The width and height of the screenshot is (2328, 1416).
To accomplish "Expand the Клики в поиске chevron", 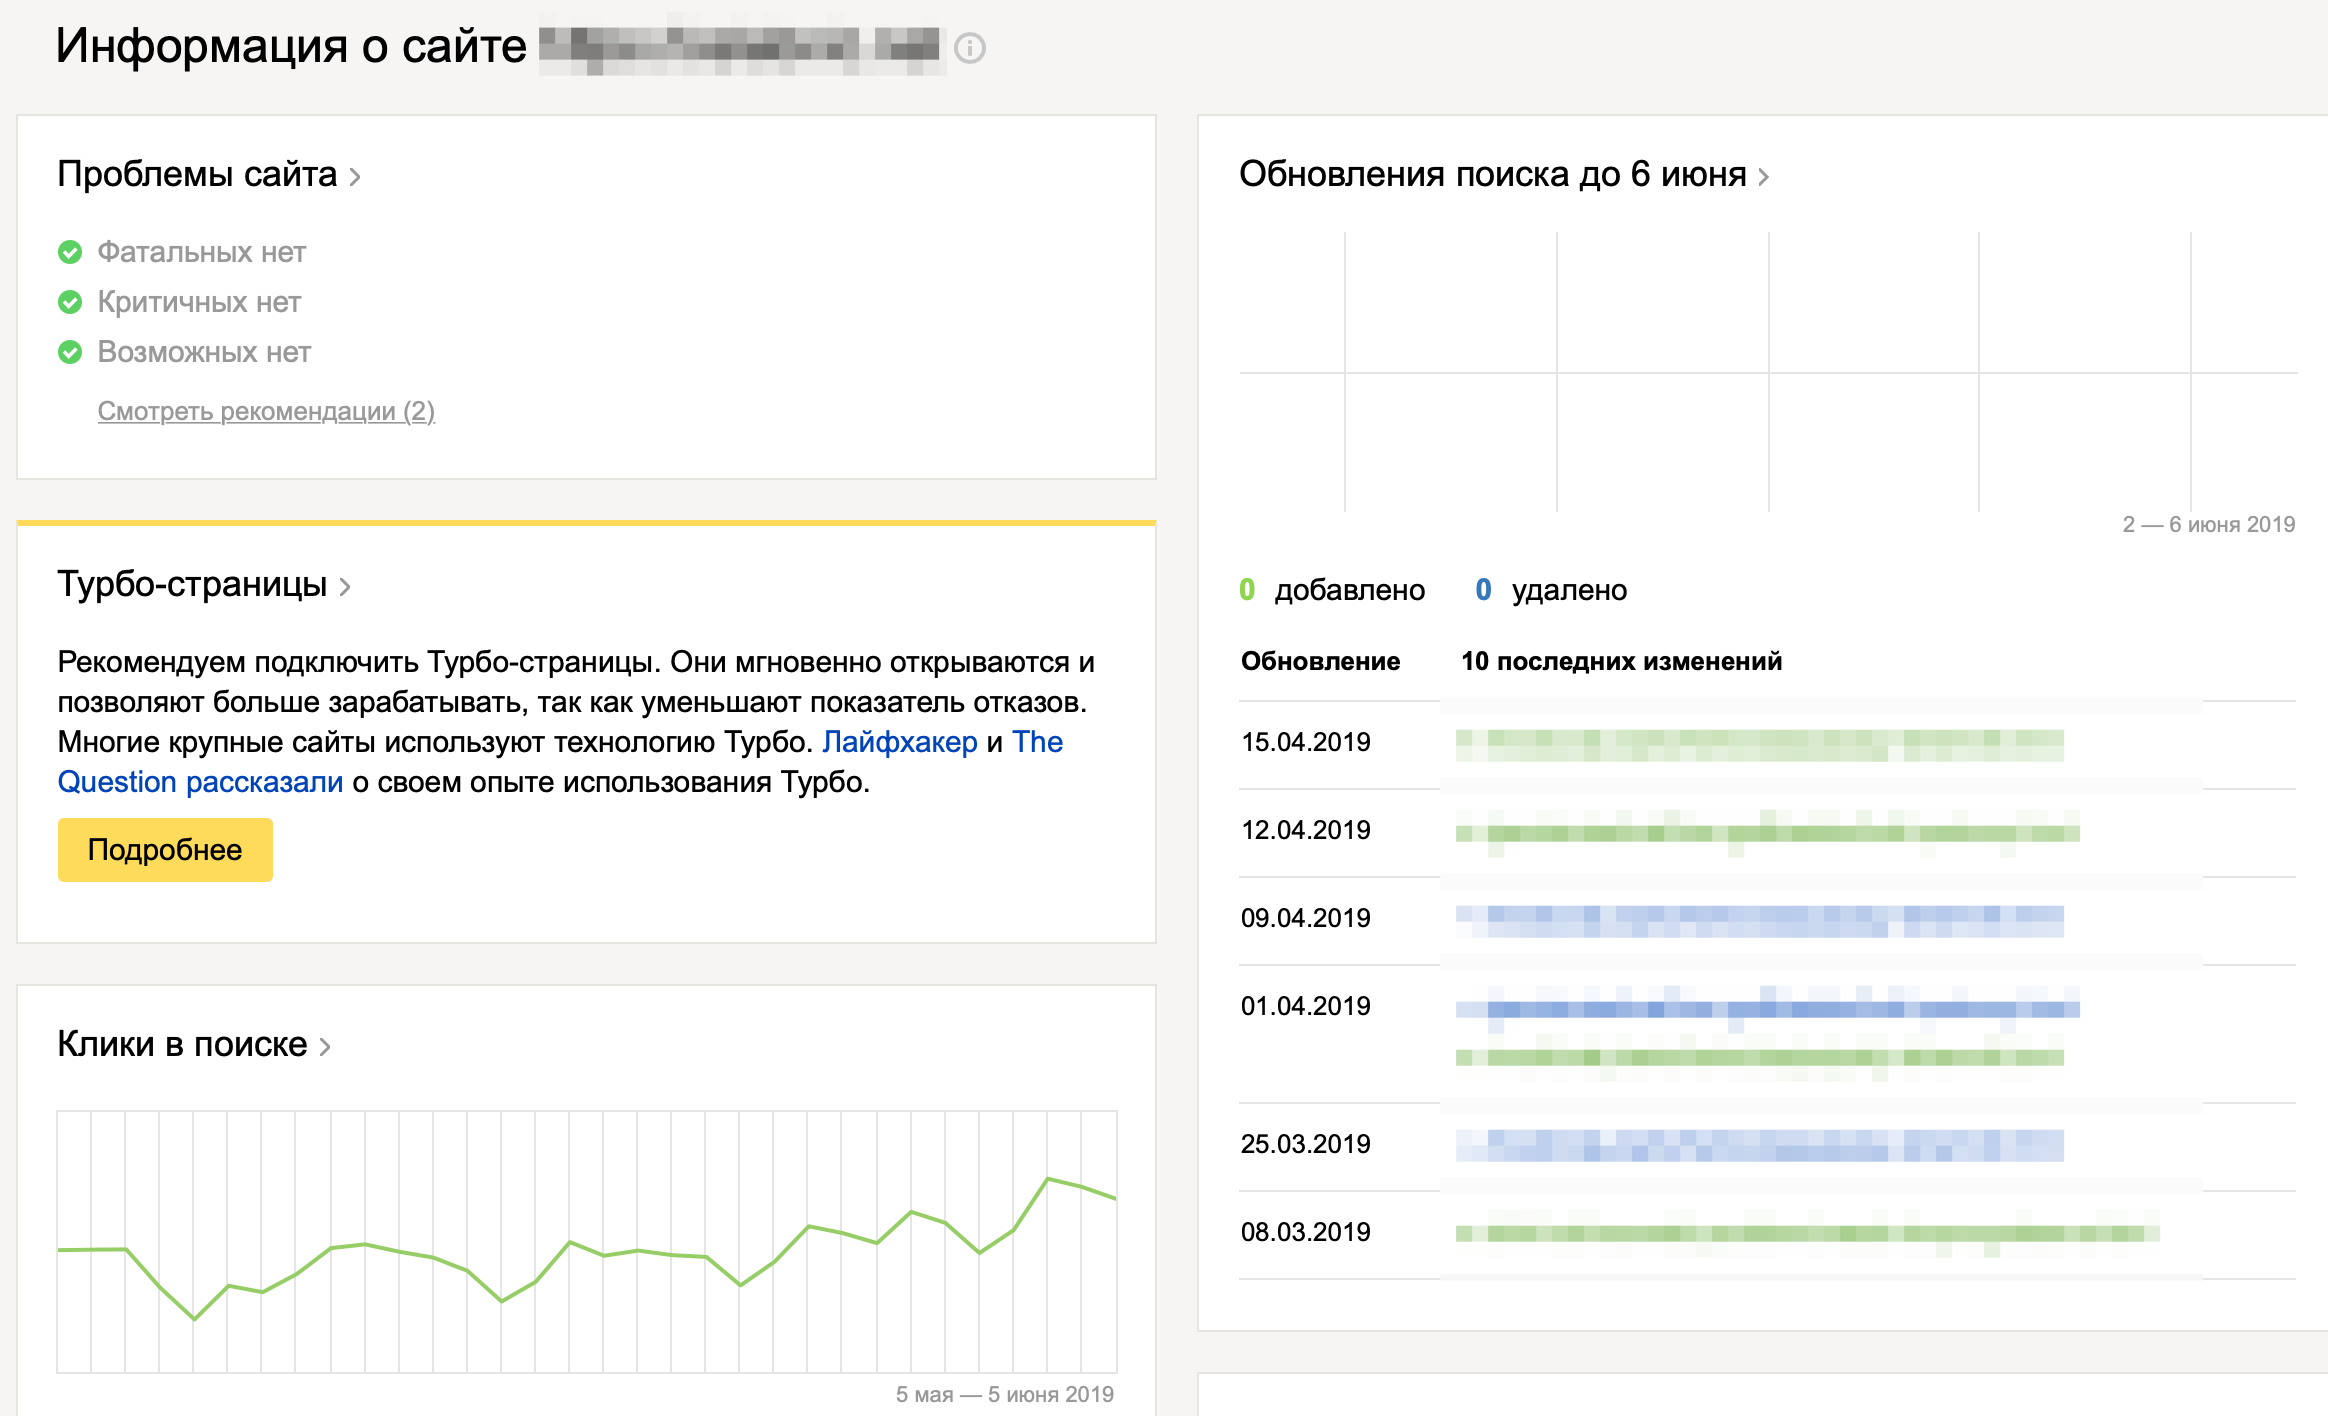I will [325, 1047].
